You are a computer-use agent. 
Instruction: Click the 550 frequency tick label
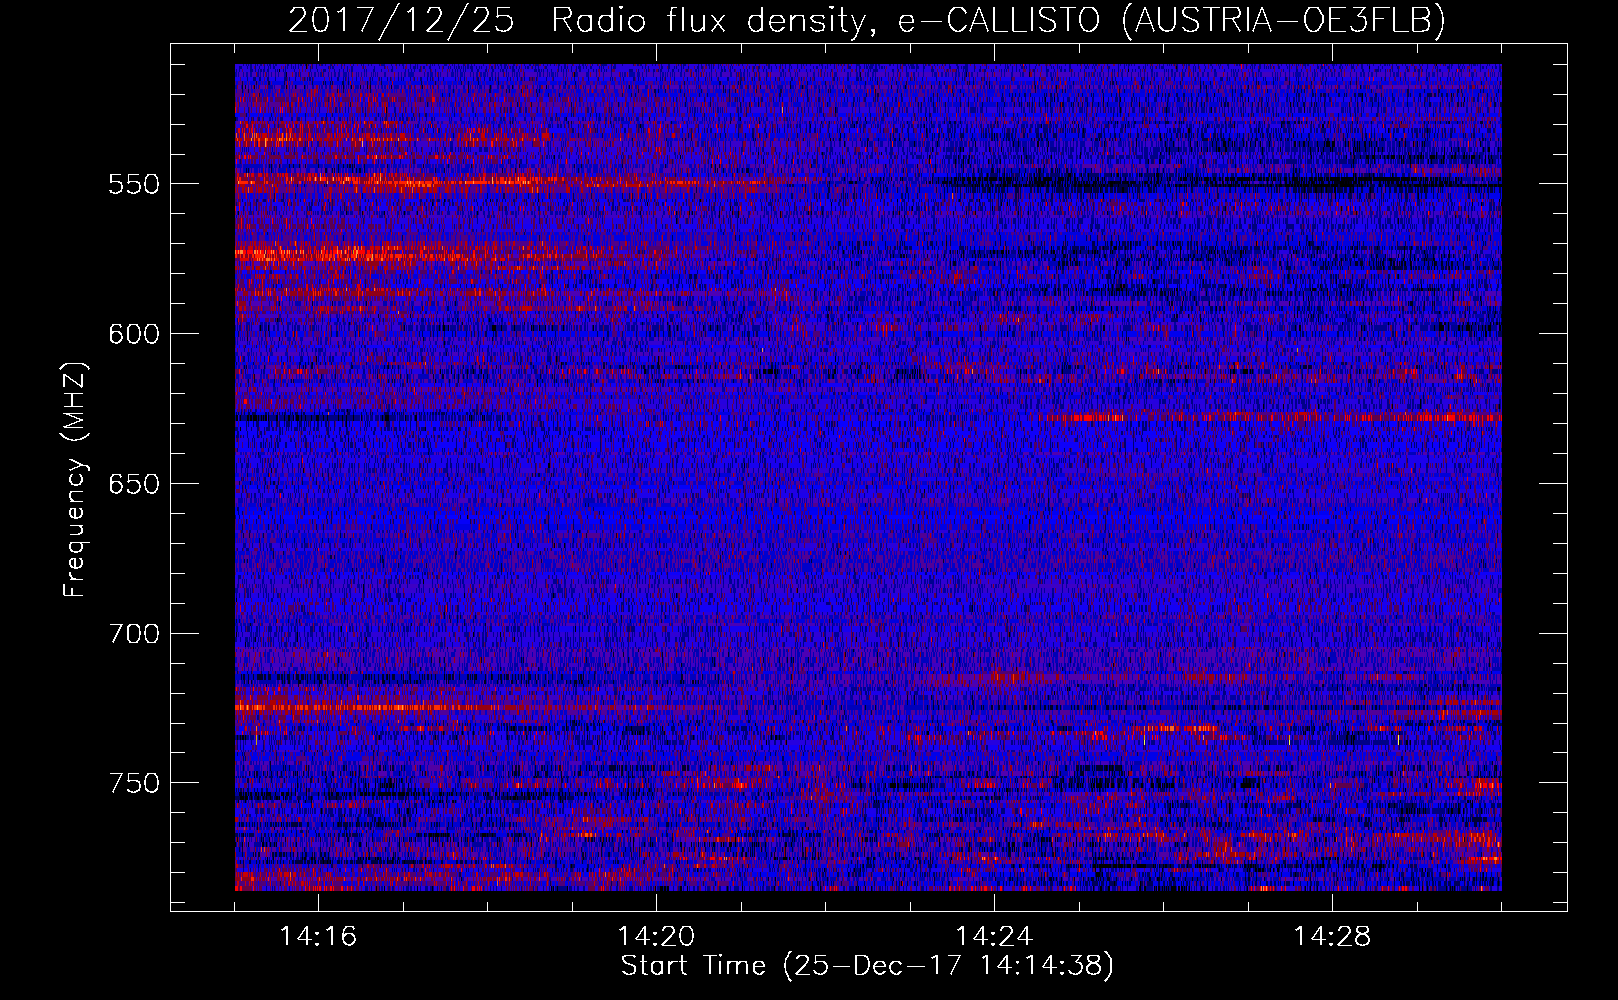[134, 185]
